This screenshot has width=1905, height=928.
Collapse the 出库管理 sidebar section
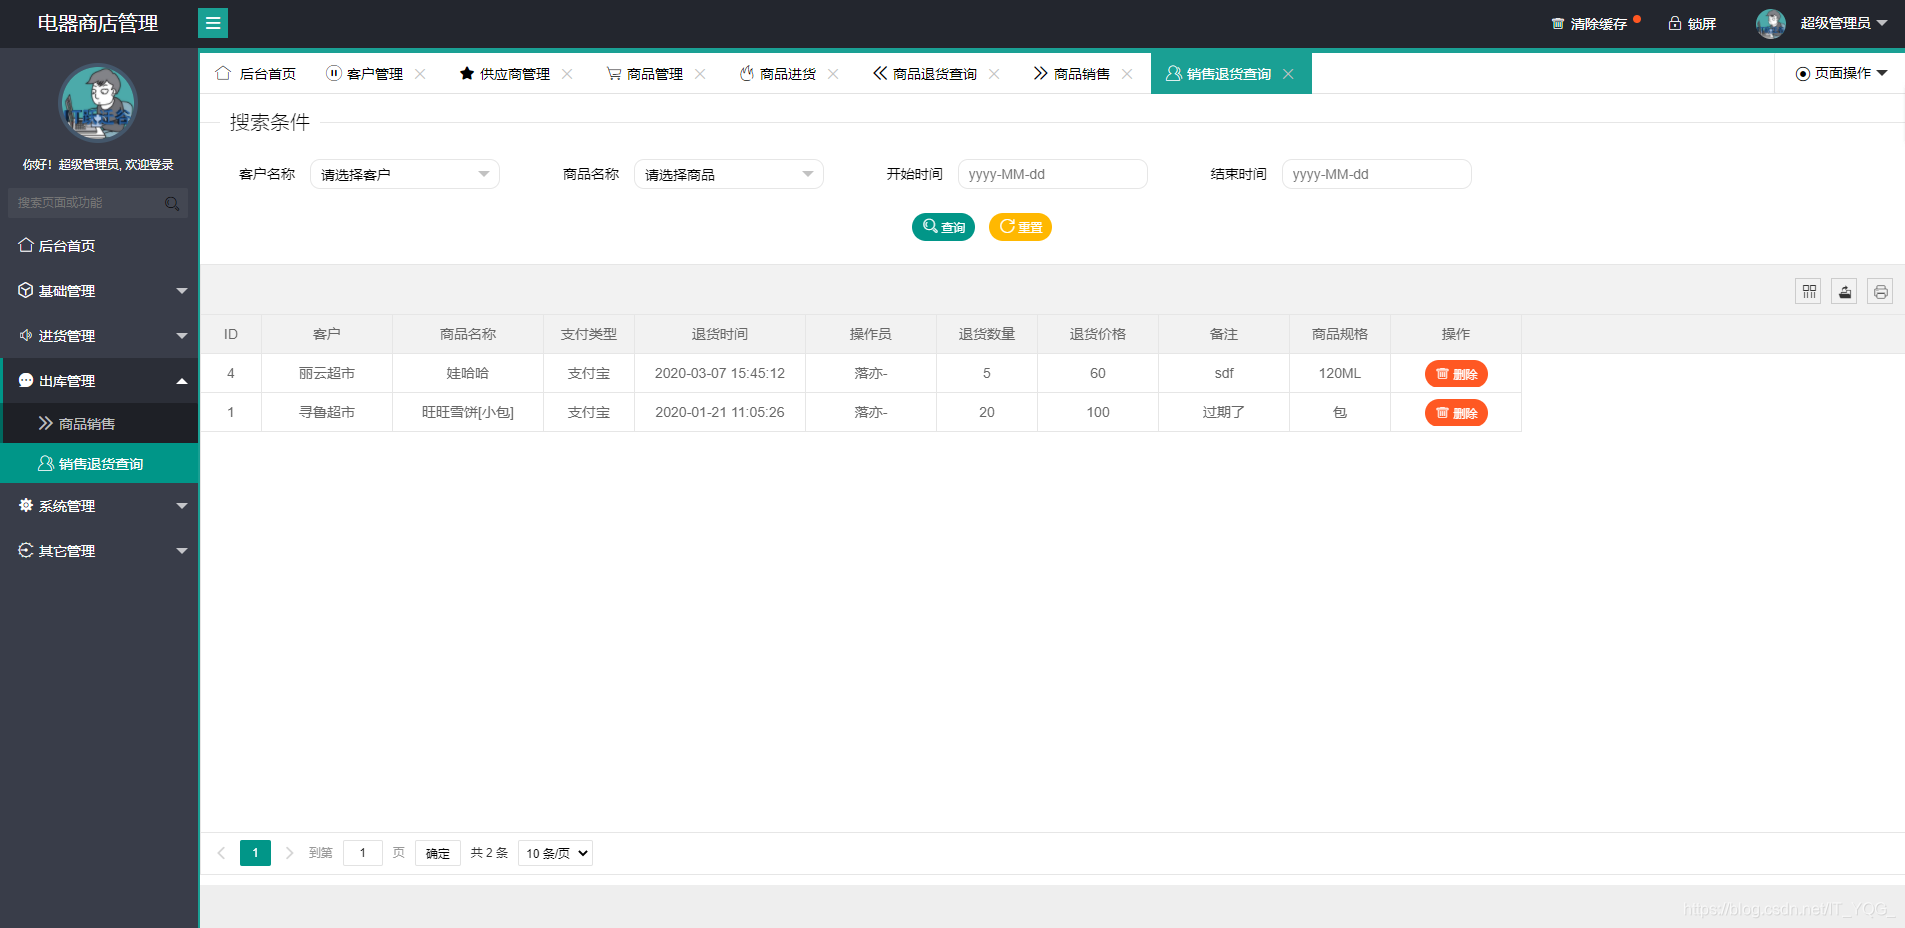coord(99,380)
